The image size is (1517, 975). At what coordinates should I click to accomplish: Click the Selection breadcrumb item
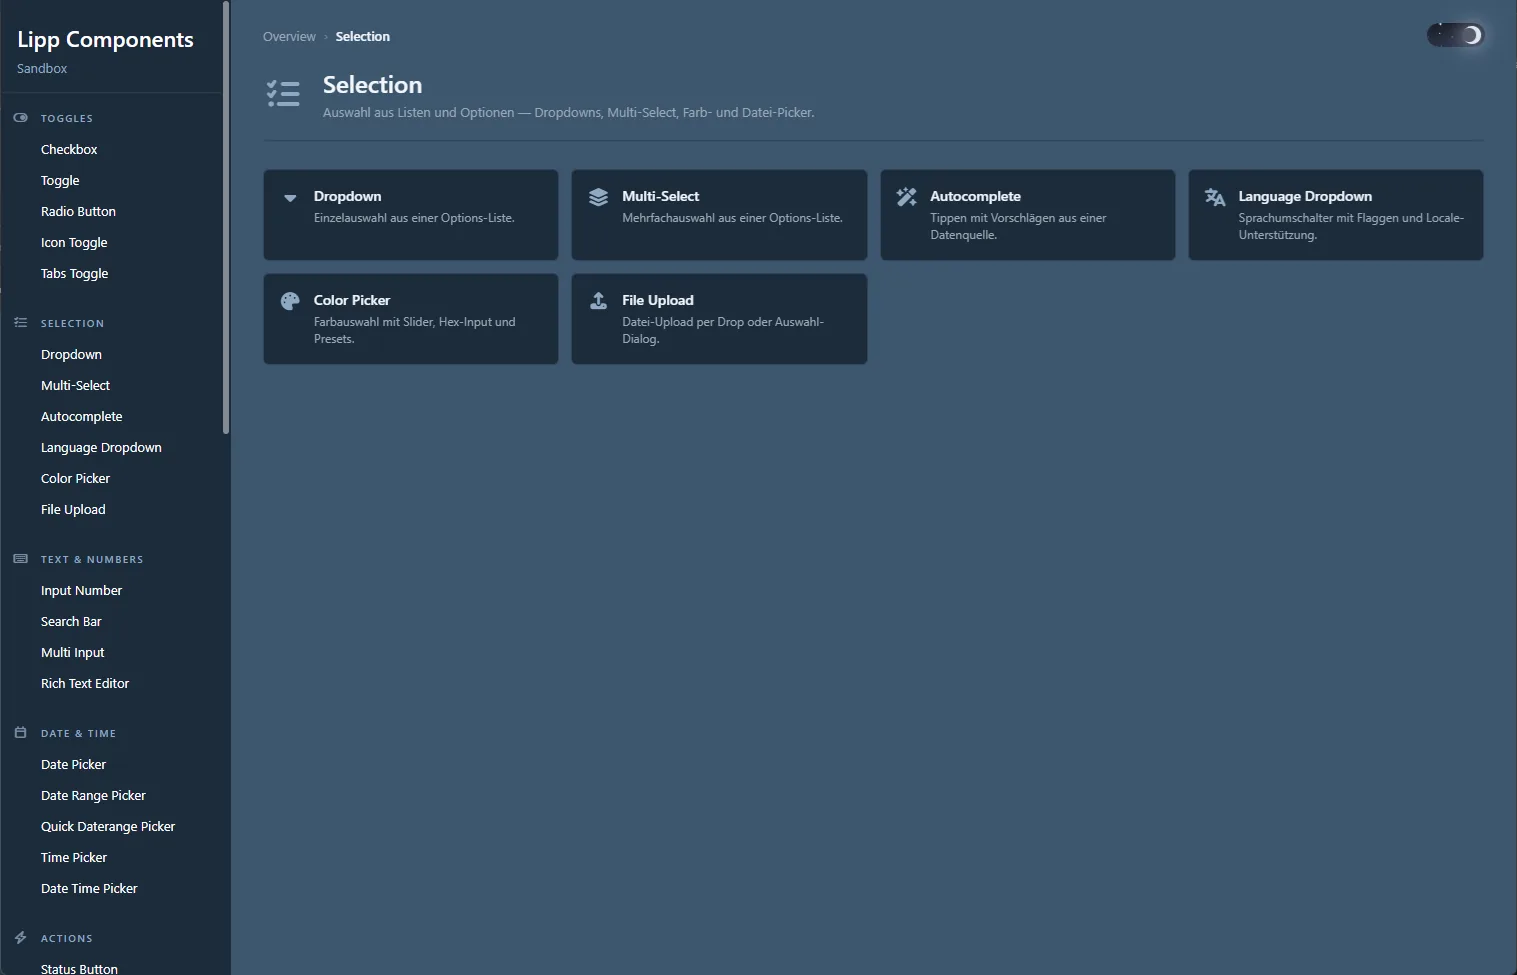point(362,37)
